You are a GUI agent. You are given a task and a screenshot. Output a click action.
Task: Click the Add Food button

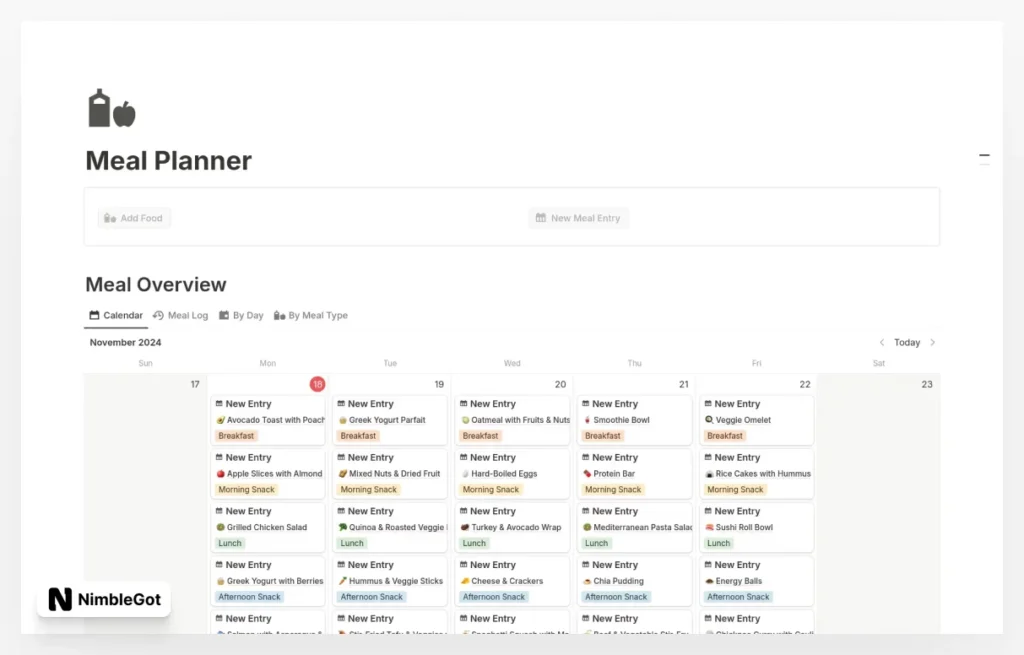pyautogui.click(x=134, y=218)
